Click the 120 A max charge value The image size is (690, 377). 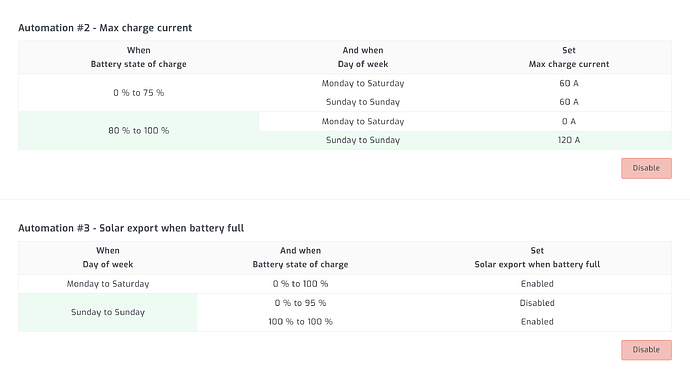tap(569, 140)
